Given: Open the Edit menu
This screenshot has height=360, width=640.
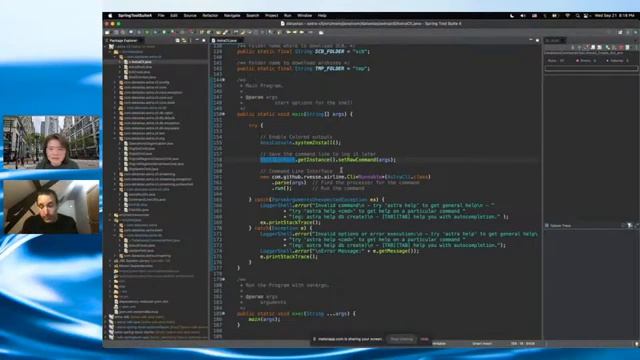Looking at the screenshot, I should [x=174, y=16].
